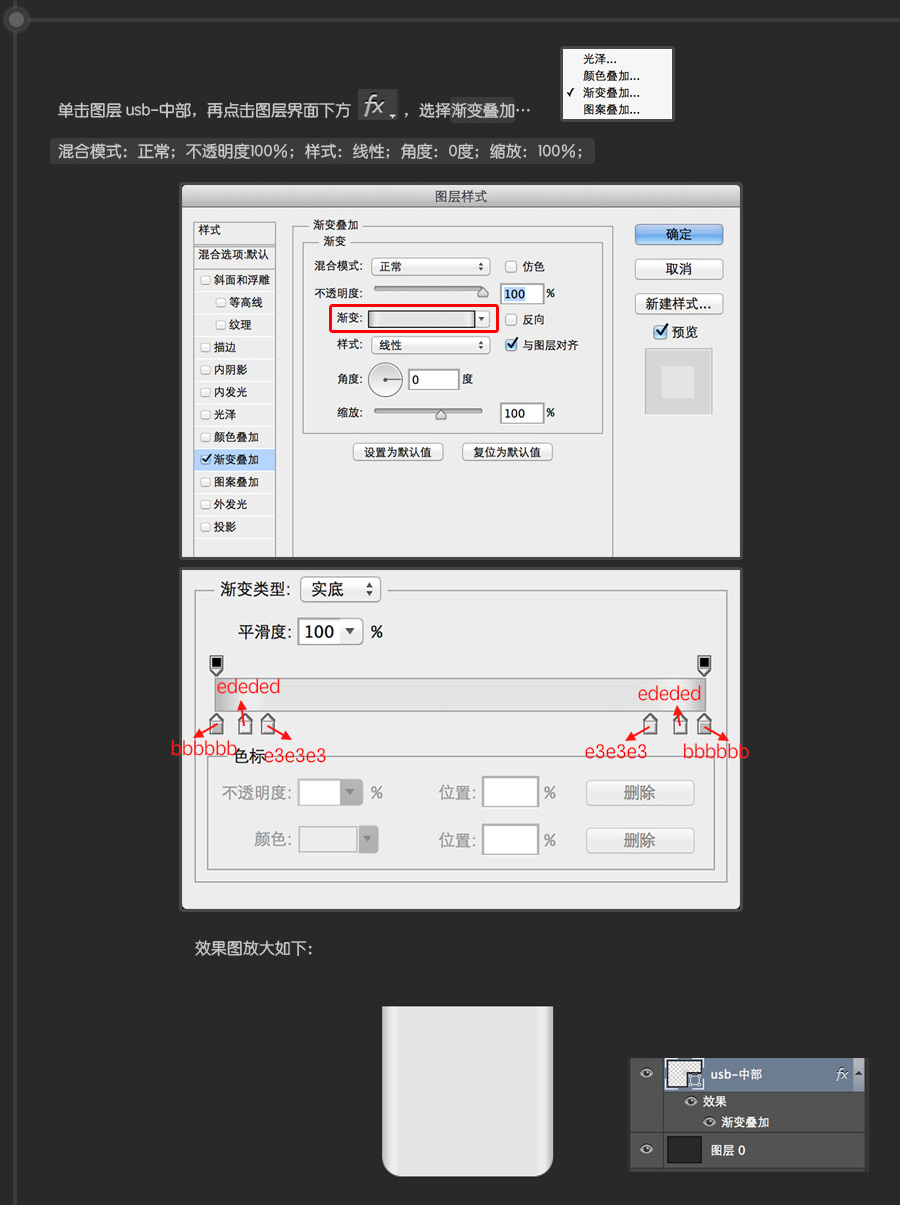Image resolution: width=900 pixels, height=1205 pixels.
Task: Enable the 等高线 checkbox
Action: point(221,302)
